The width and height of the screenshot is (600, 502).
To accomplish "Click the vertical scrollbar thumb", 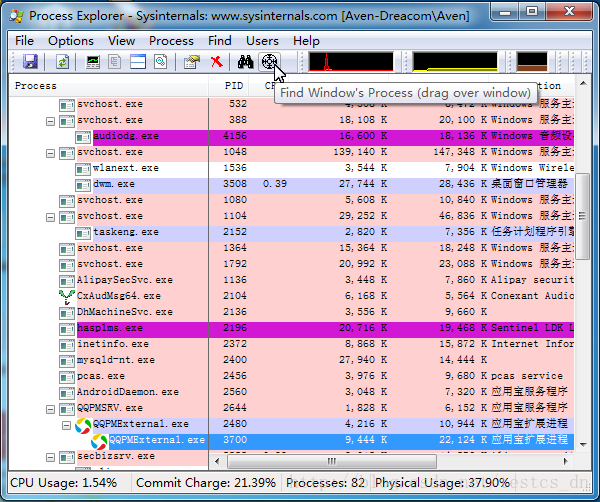I will click(583, 216).
